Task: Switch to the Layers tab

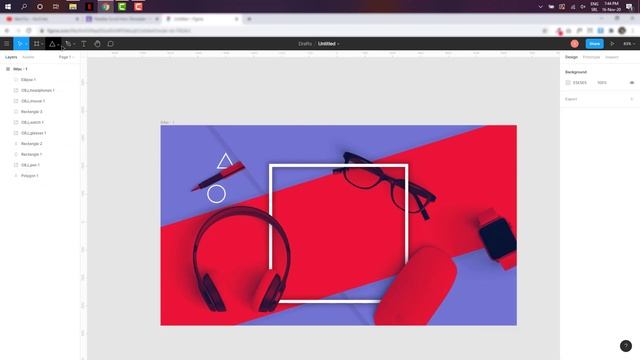Action: (x=11, y=57)
